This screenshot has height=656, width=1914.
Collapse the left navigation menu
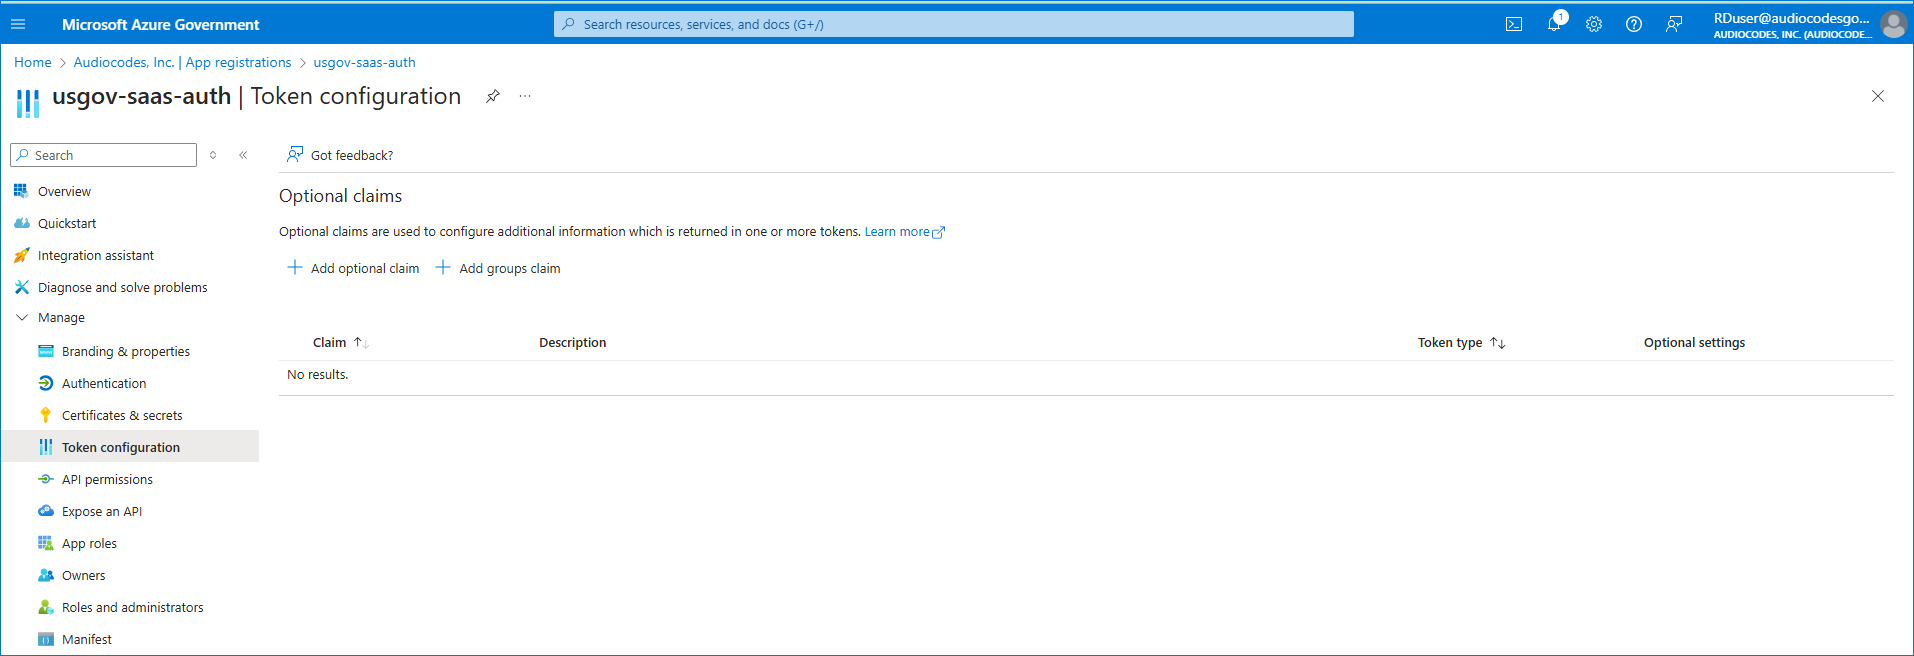(x=243, y=155)
